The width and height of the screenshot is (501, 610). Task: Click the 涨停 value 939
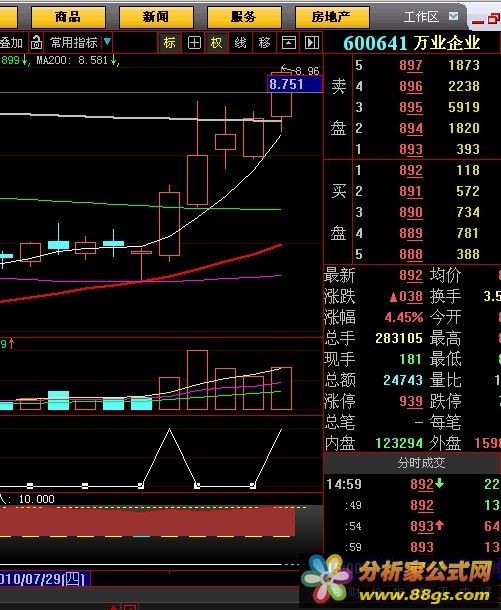[x=411, y=401]
